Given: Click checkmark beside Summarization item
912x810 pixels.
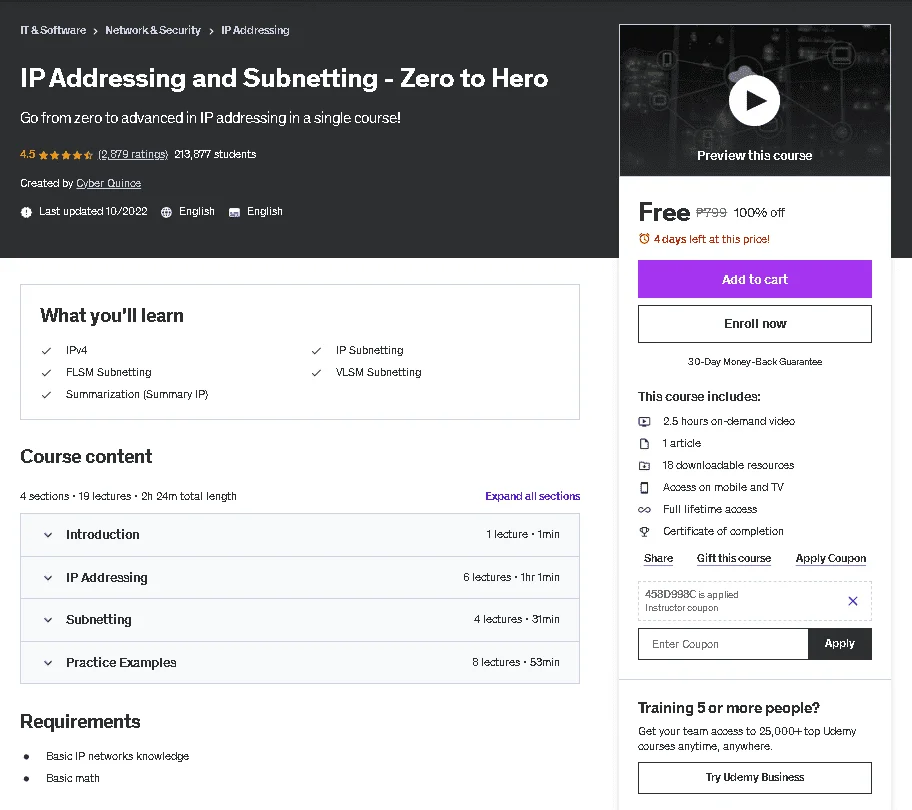Looking at the screenshot, I should click(x=47, y=395).
